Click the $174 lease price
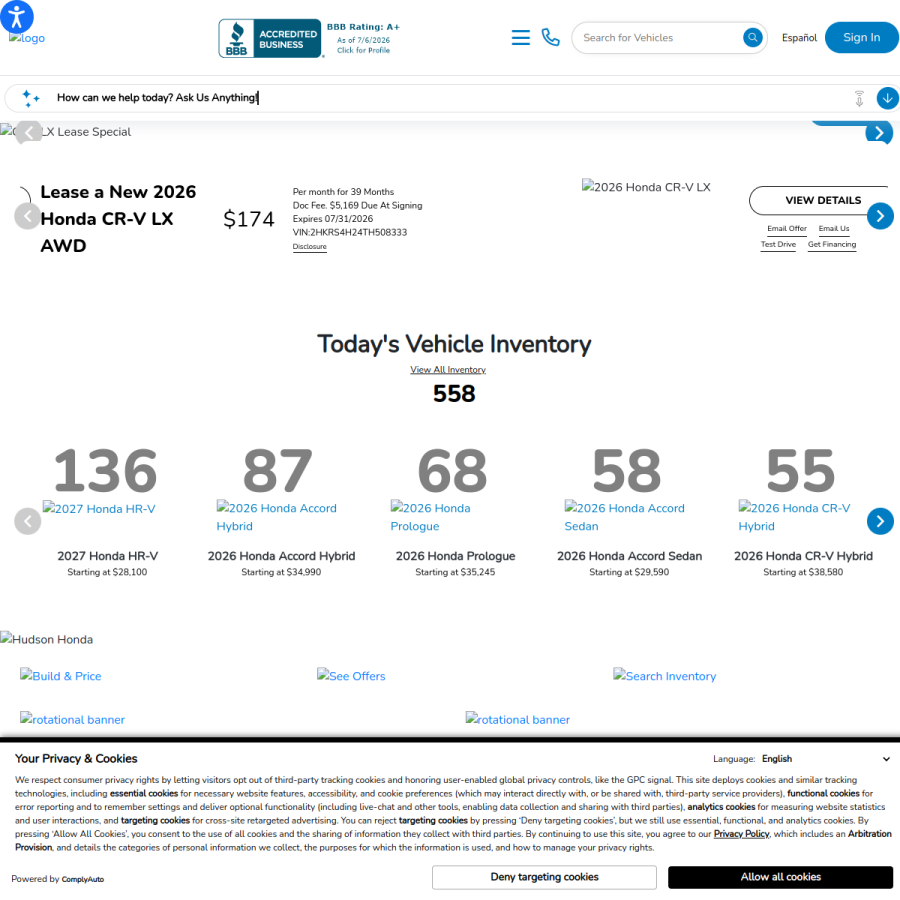Screen dimensions: 900x900 tap(249, 219)
